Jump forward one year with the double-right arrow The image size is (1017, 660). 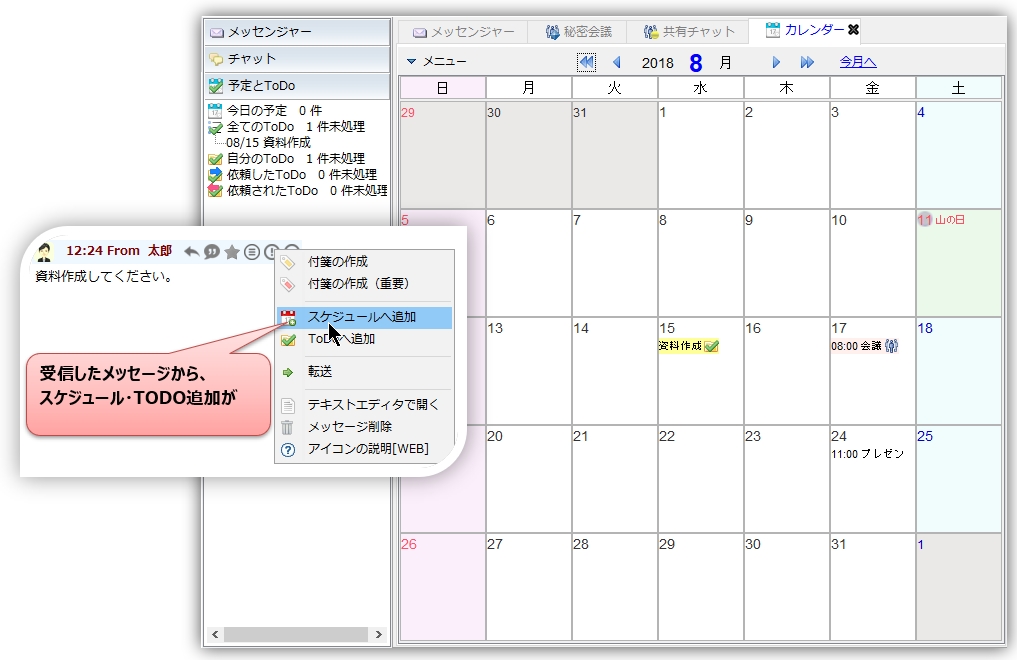807,62
